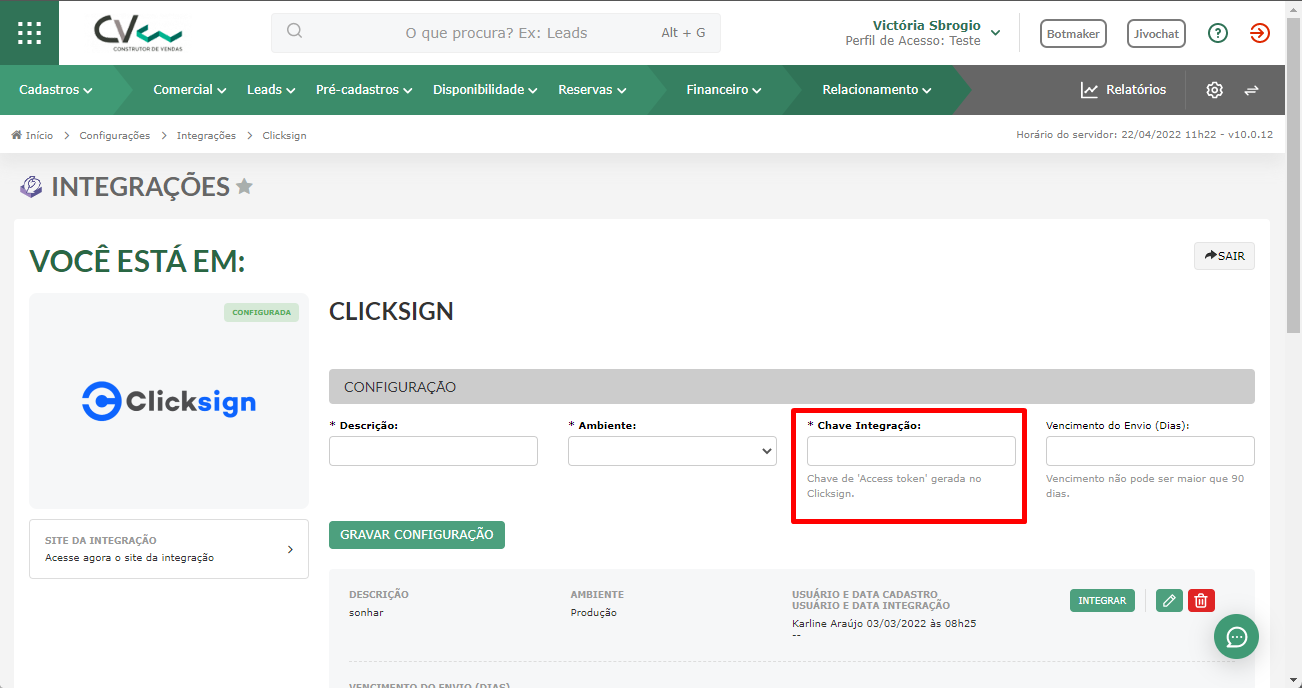
Task: Go to Integrações breadcrumb link
Action: point(206,135)
